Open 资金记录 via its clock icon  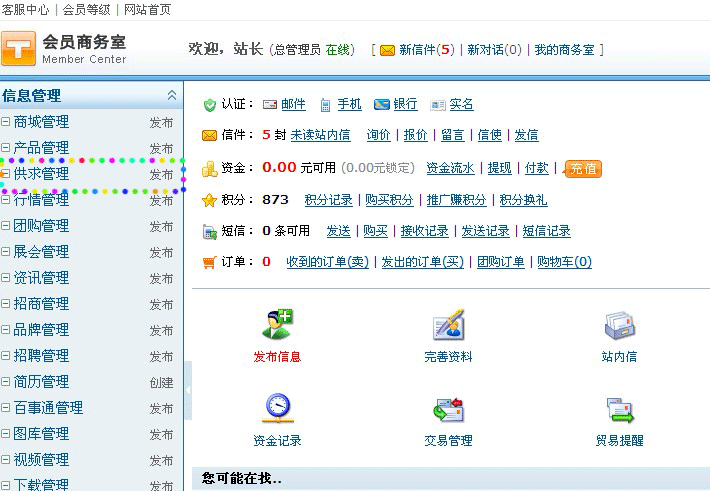(278, 408)
